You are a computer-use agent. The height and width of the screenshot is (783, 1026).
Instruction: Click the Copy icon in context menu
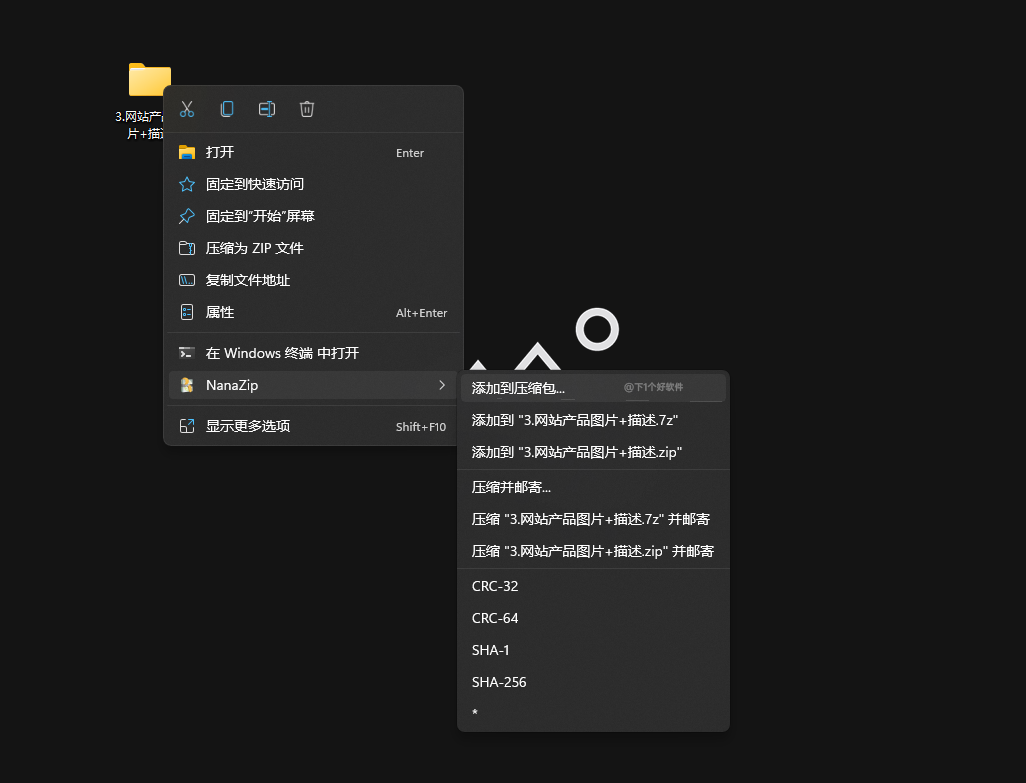pos(227,109)
